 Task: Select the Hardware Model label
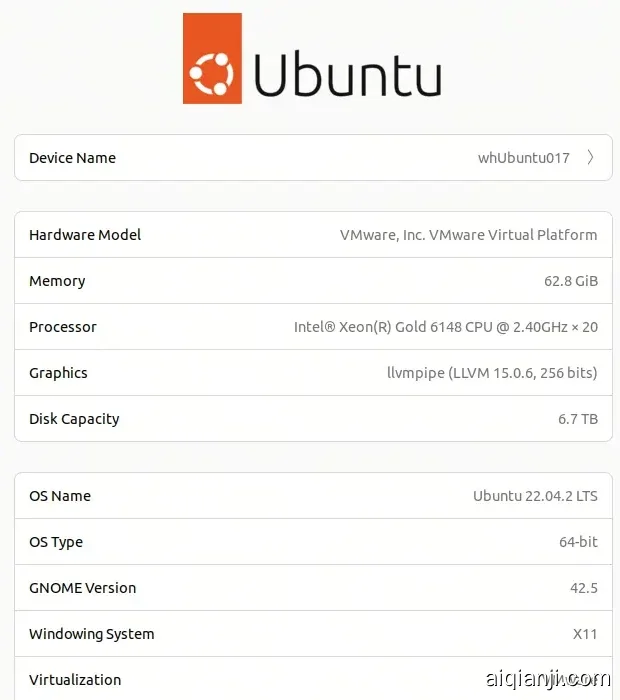(x=85, y=235)
